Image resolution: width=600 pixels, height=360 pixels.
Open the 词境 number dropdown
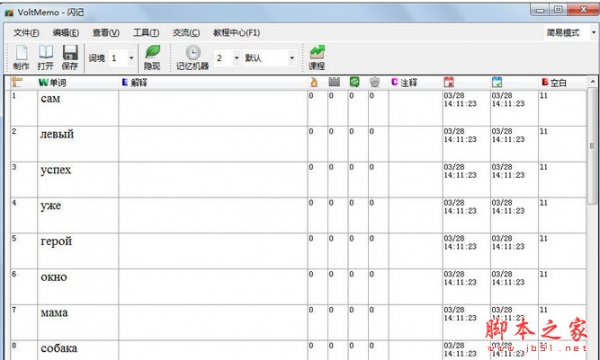[131, 58]
